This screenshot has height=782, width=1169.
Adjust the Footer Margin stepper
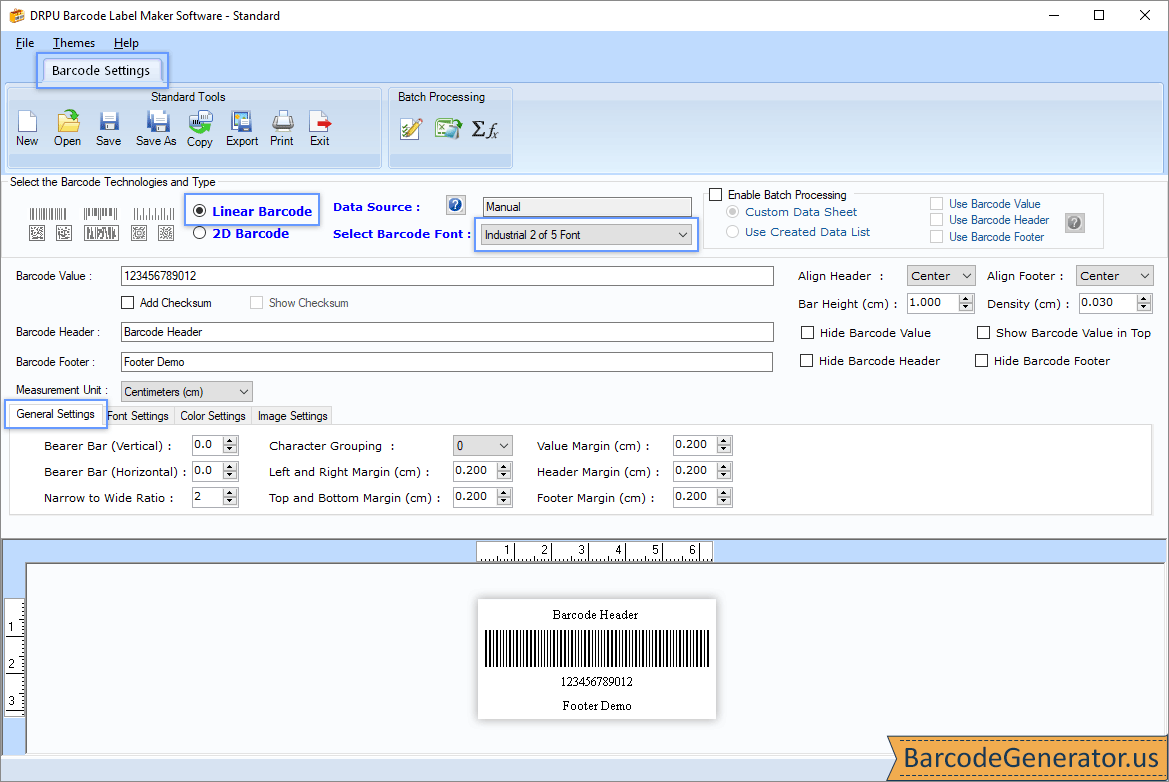724,497
